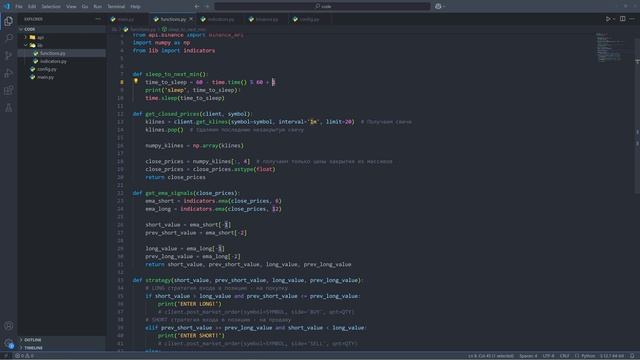Click print('ENTER LONG!') code line
640x360 pixels.
point(190,304)
